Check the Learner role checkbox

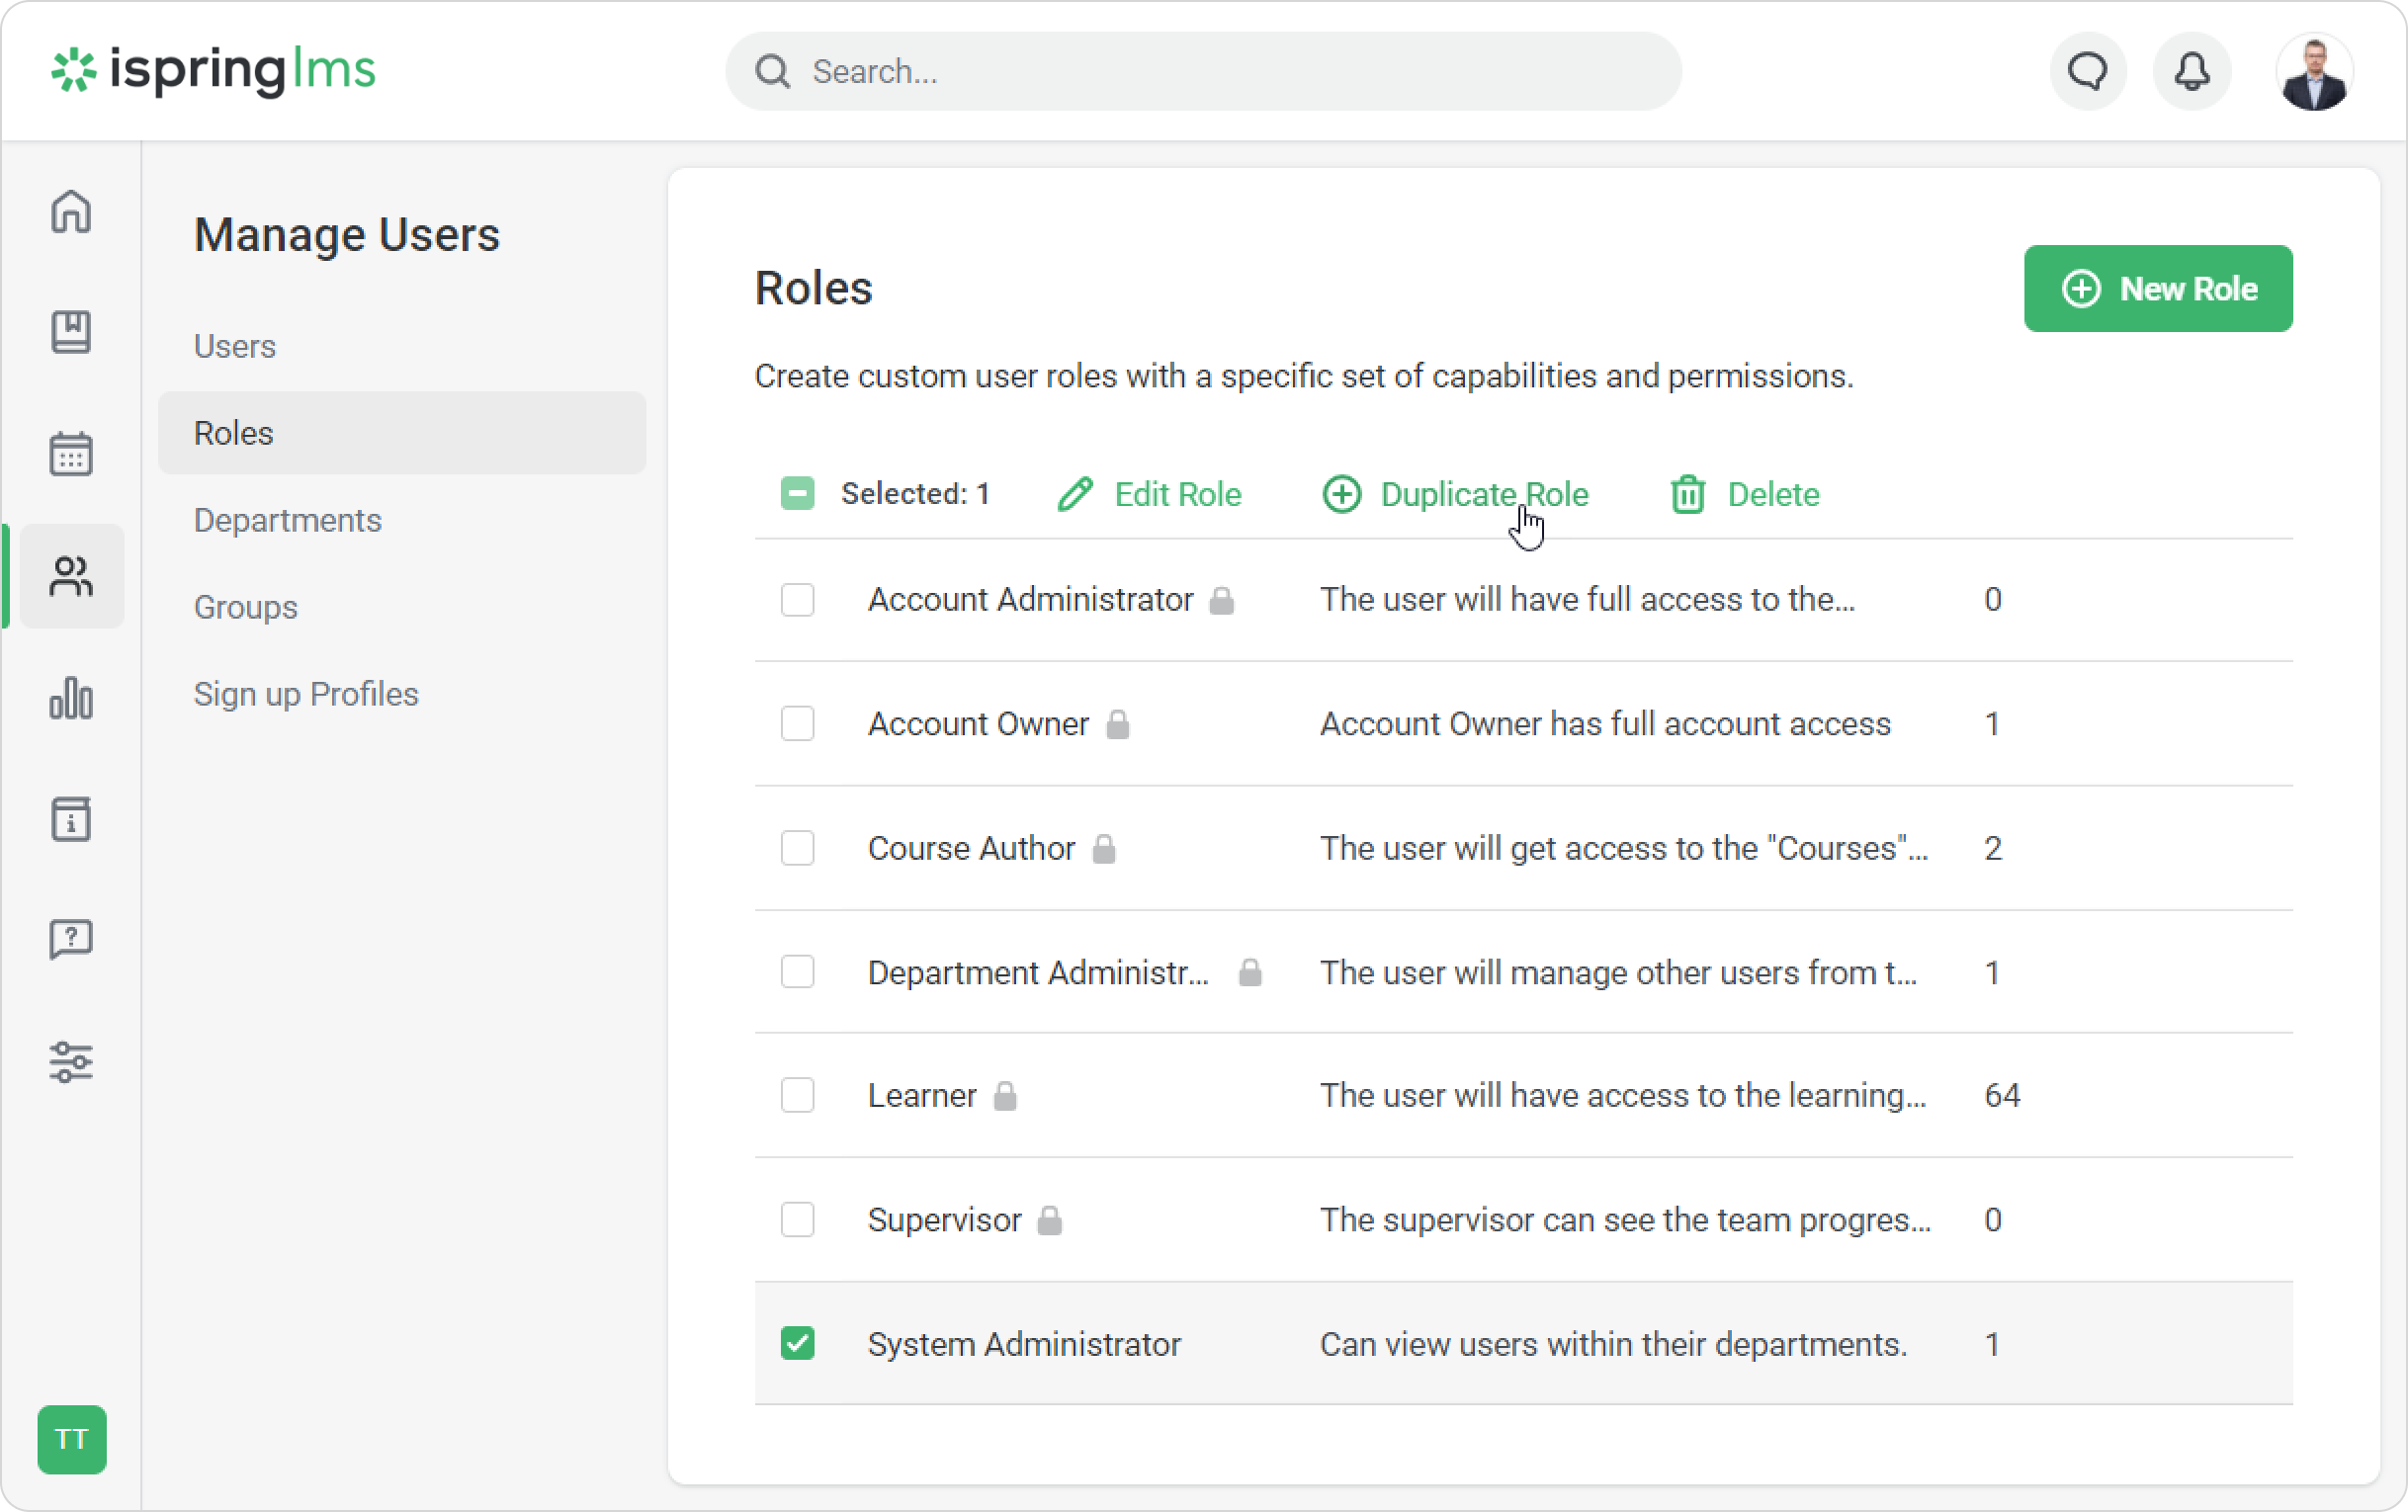[797, 1095]
